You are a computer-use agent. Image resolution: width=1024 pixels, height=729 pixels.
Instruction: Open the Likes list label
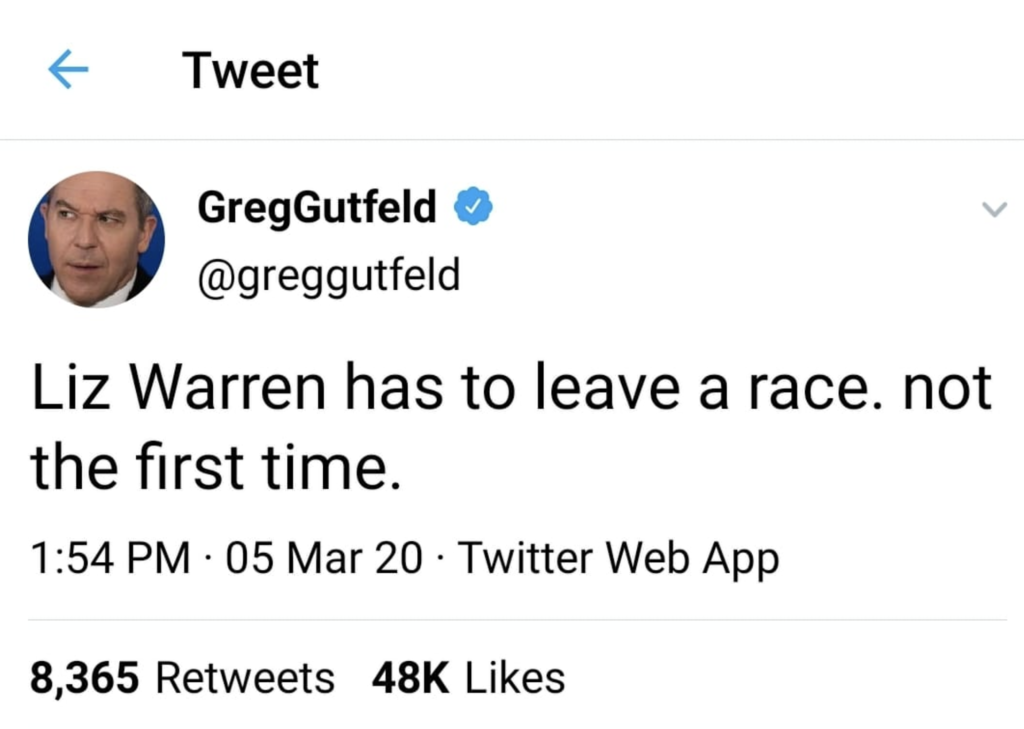pyautogui.click(x=515, y=678)
